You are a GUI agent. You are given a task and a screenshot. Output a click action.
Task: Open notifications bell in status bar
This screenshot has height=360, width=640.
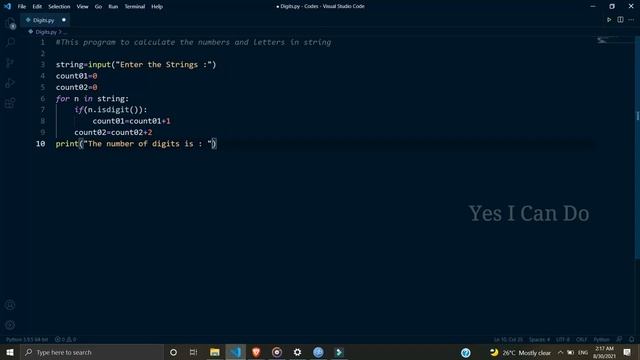[x=631, y=340]
